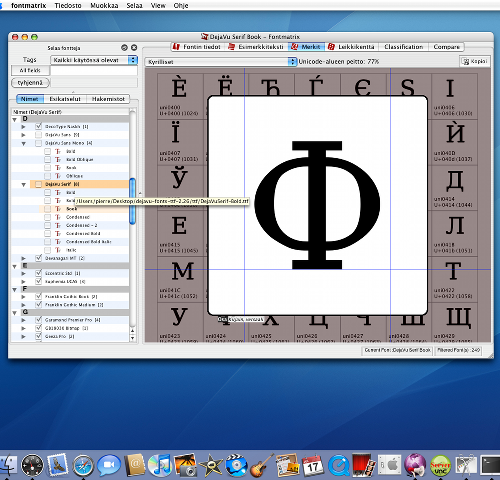Open the Selaa menu
This screenshot has width=500, height=480.
[134, 5]
